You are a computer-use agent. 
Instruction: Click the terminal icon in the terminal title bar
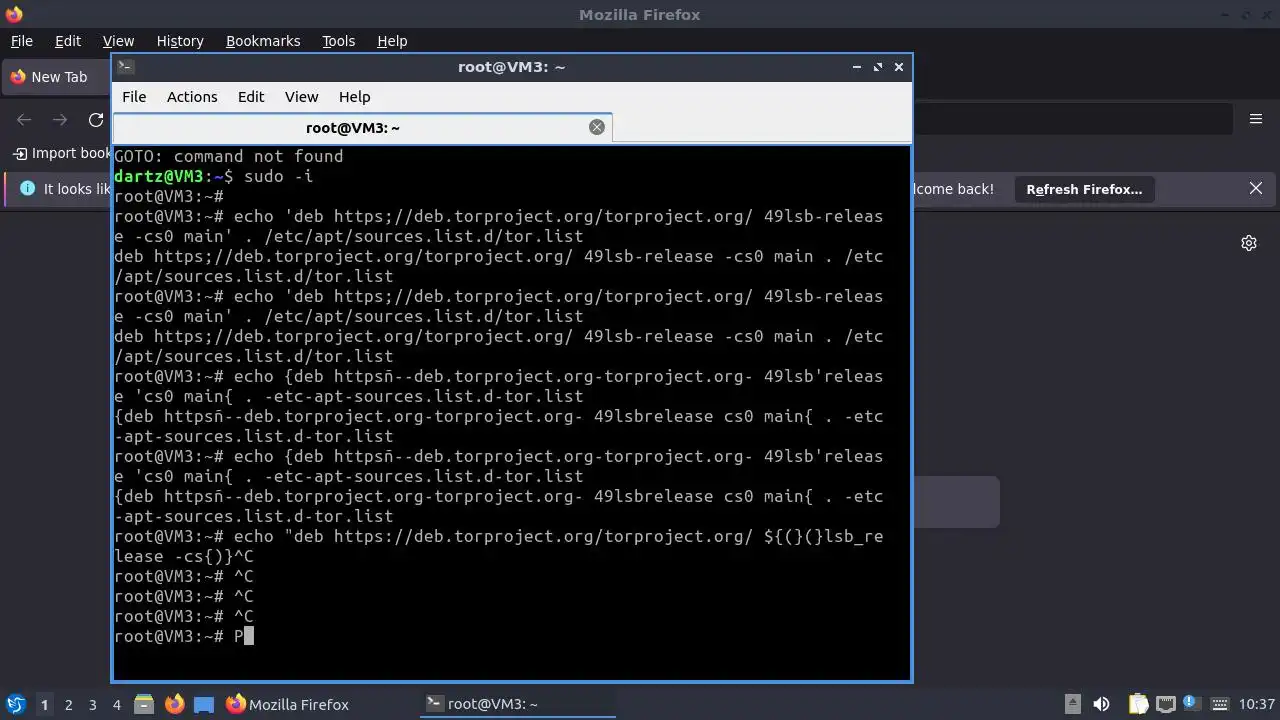126,66
